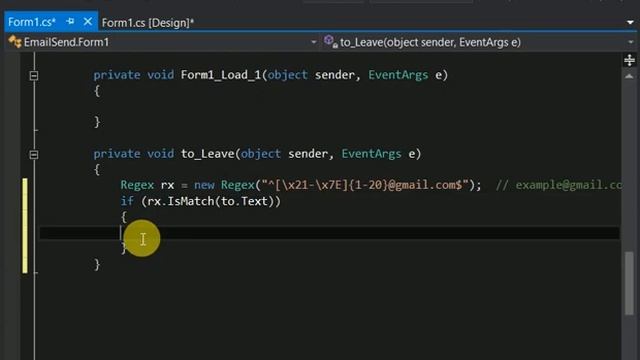
Task: Switch to the Form1.cs code tab
Action: pyautogui.click(x=32, y=22)
